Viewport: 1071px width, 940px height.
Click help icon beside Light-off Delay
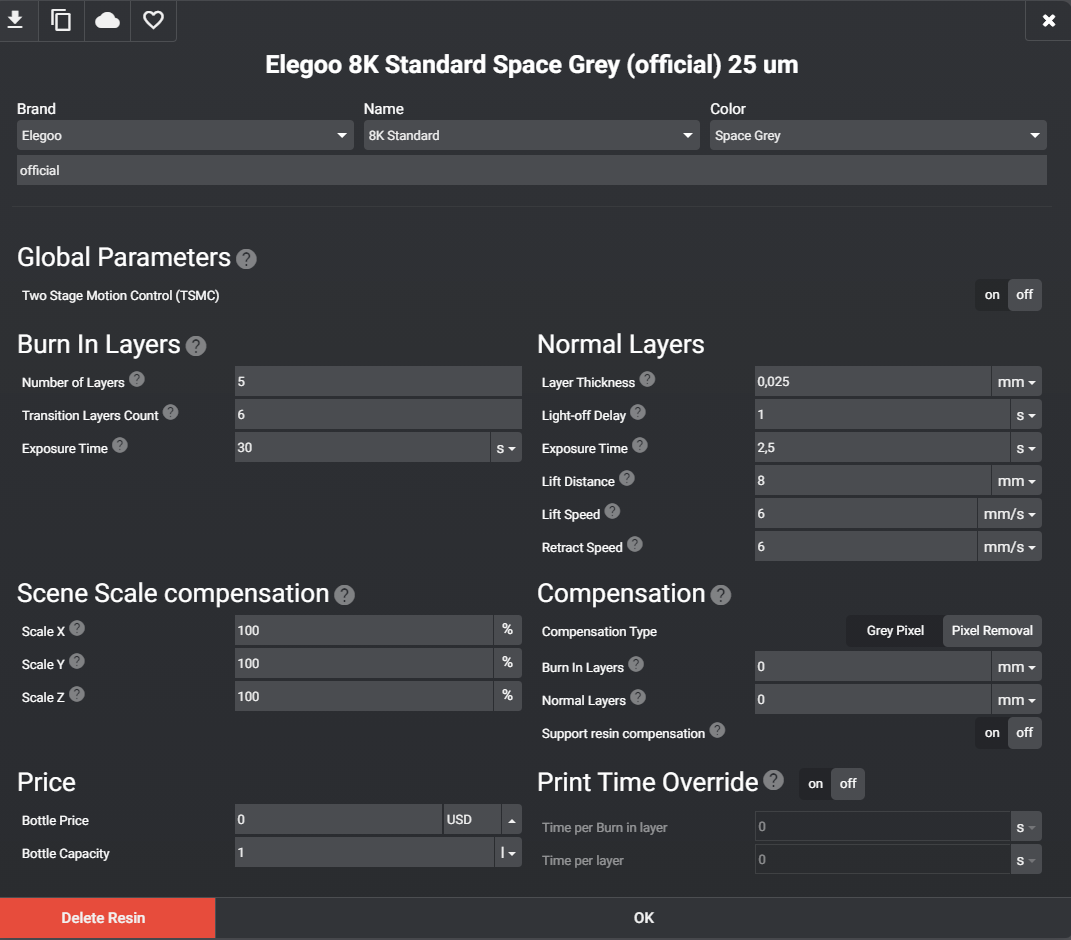pyautogui.click(x=637, y=412)
